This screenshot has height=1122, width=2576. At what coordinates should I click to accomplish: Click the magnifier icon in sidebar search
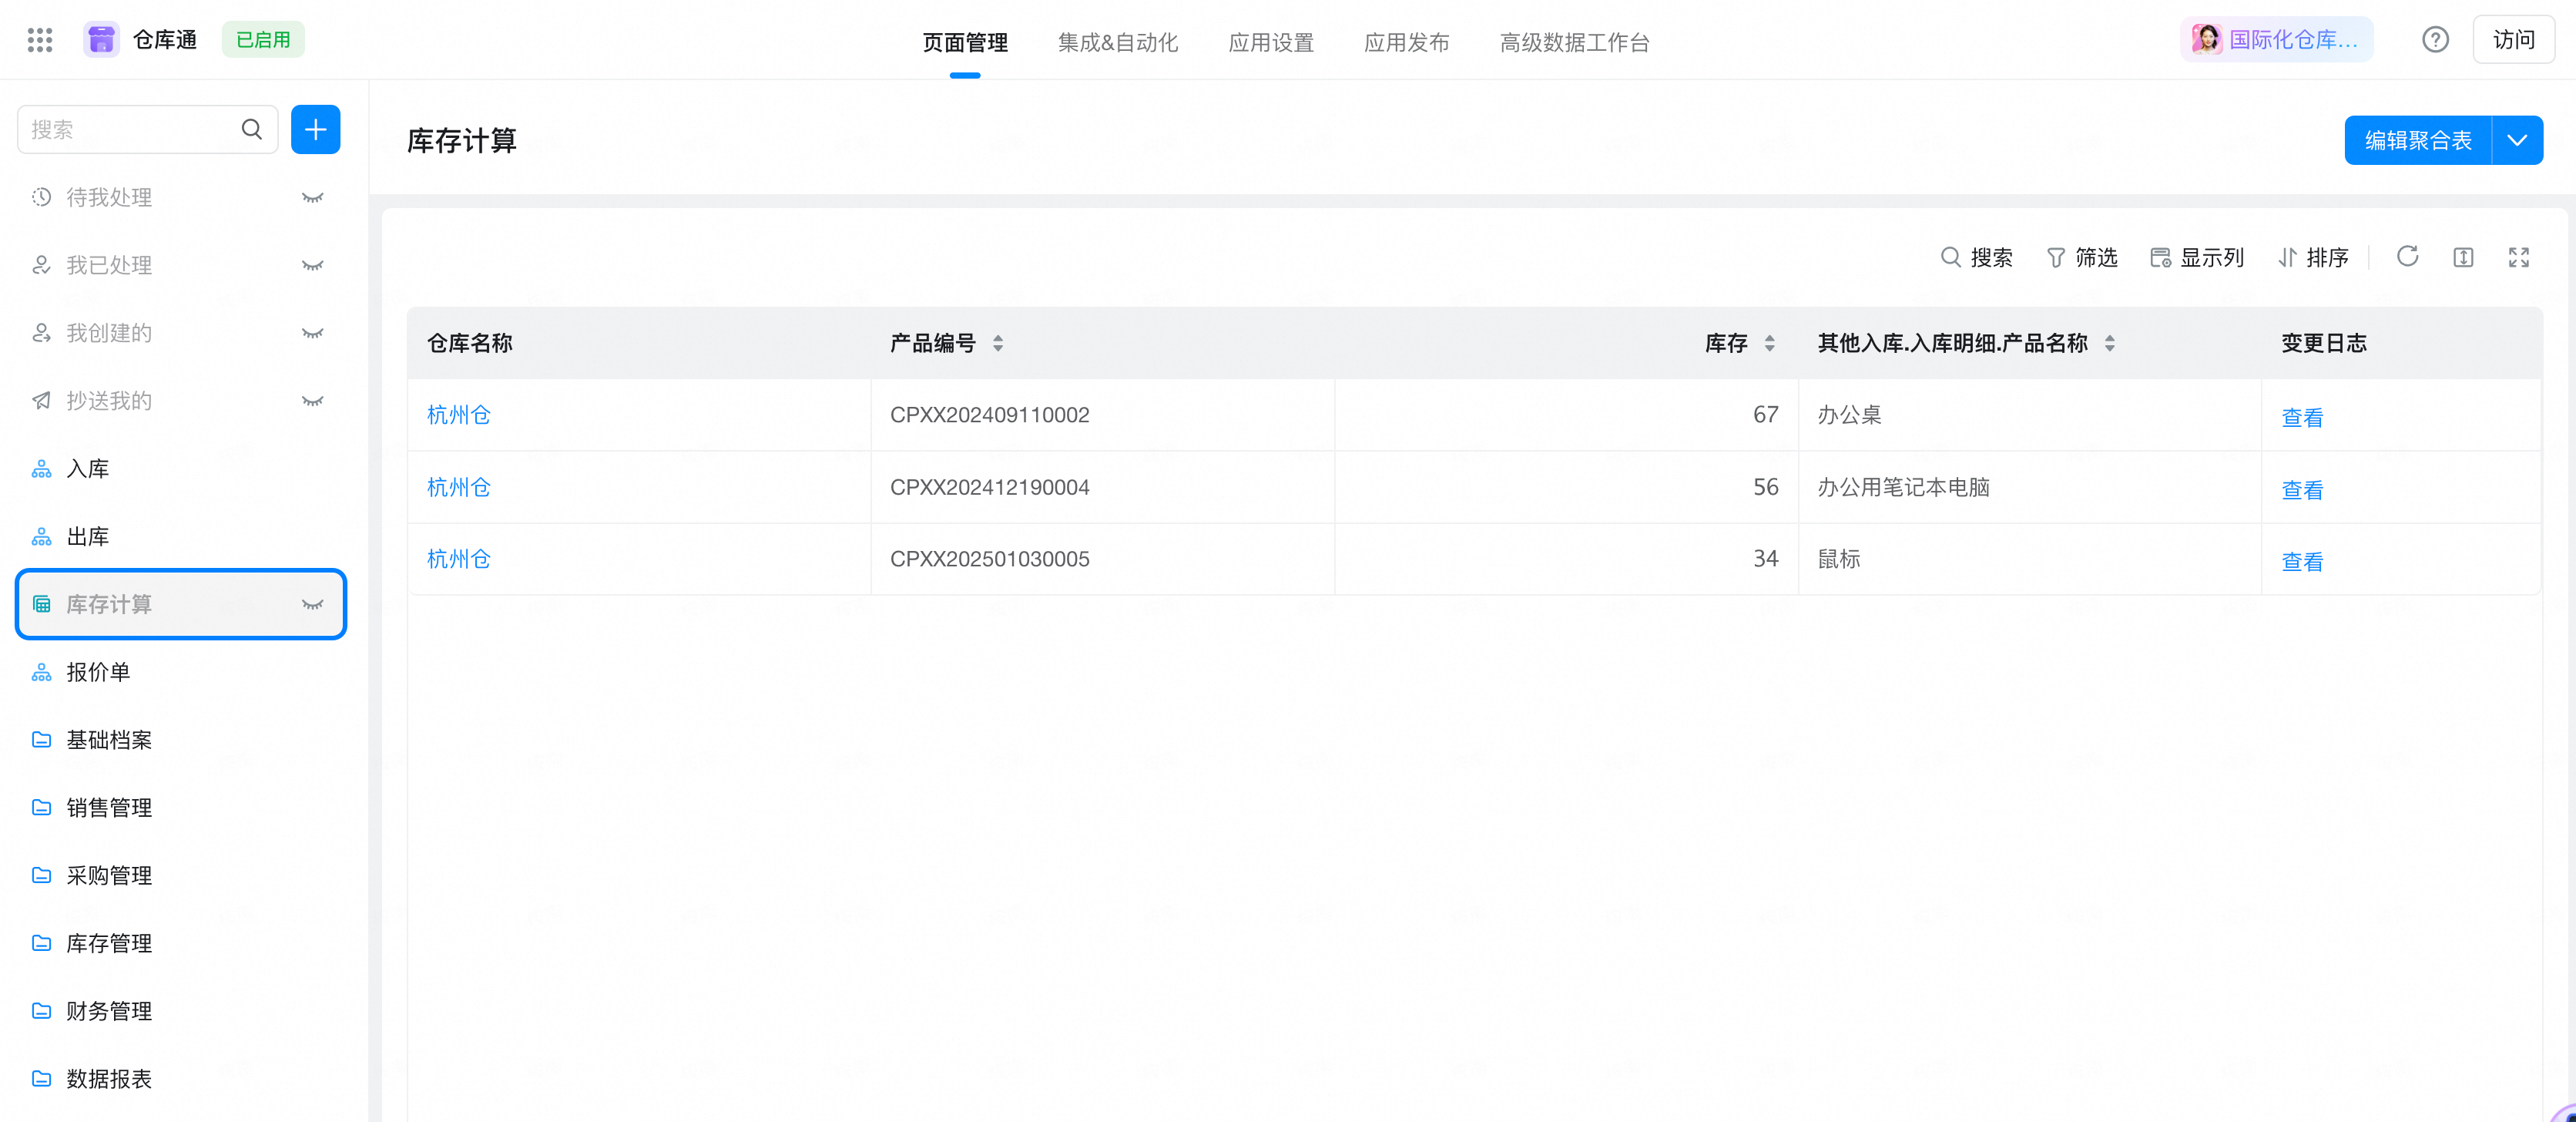point(252,129)
